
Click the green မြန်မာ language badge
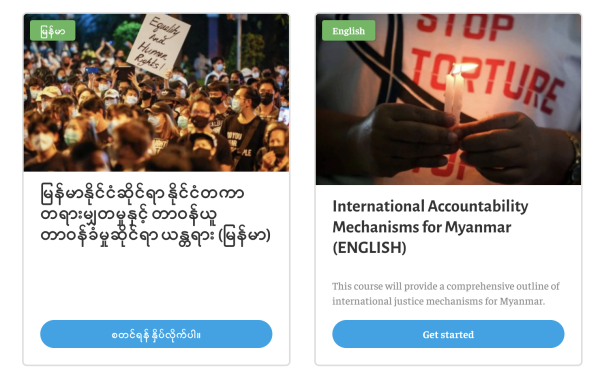point(52,31)
